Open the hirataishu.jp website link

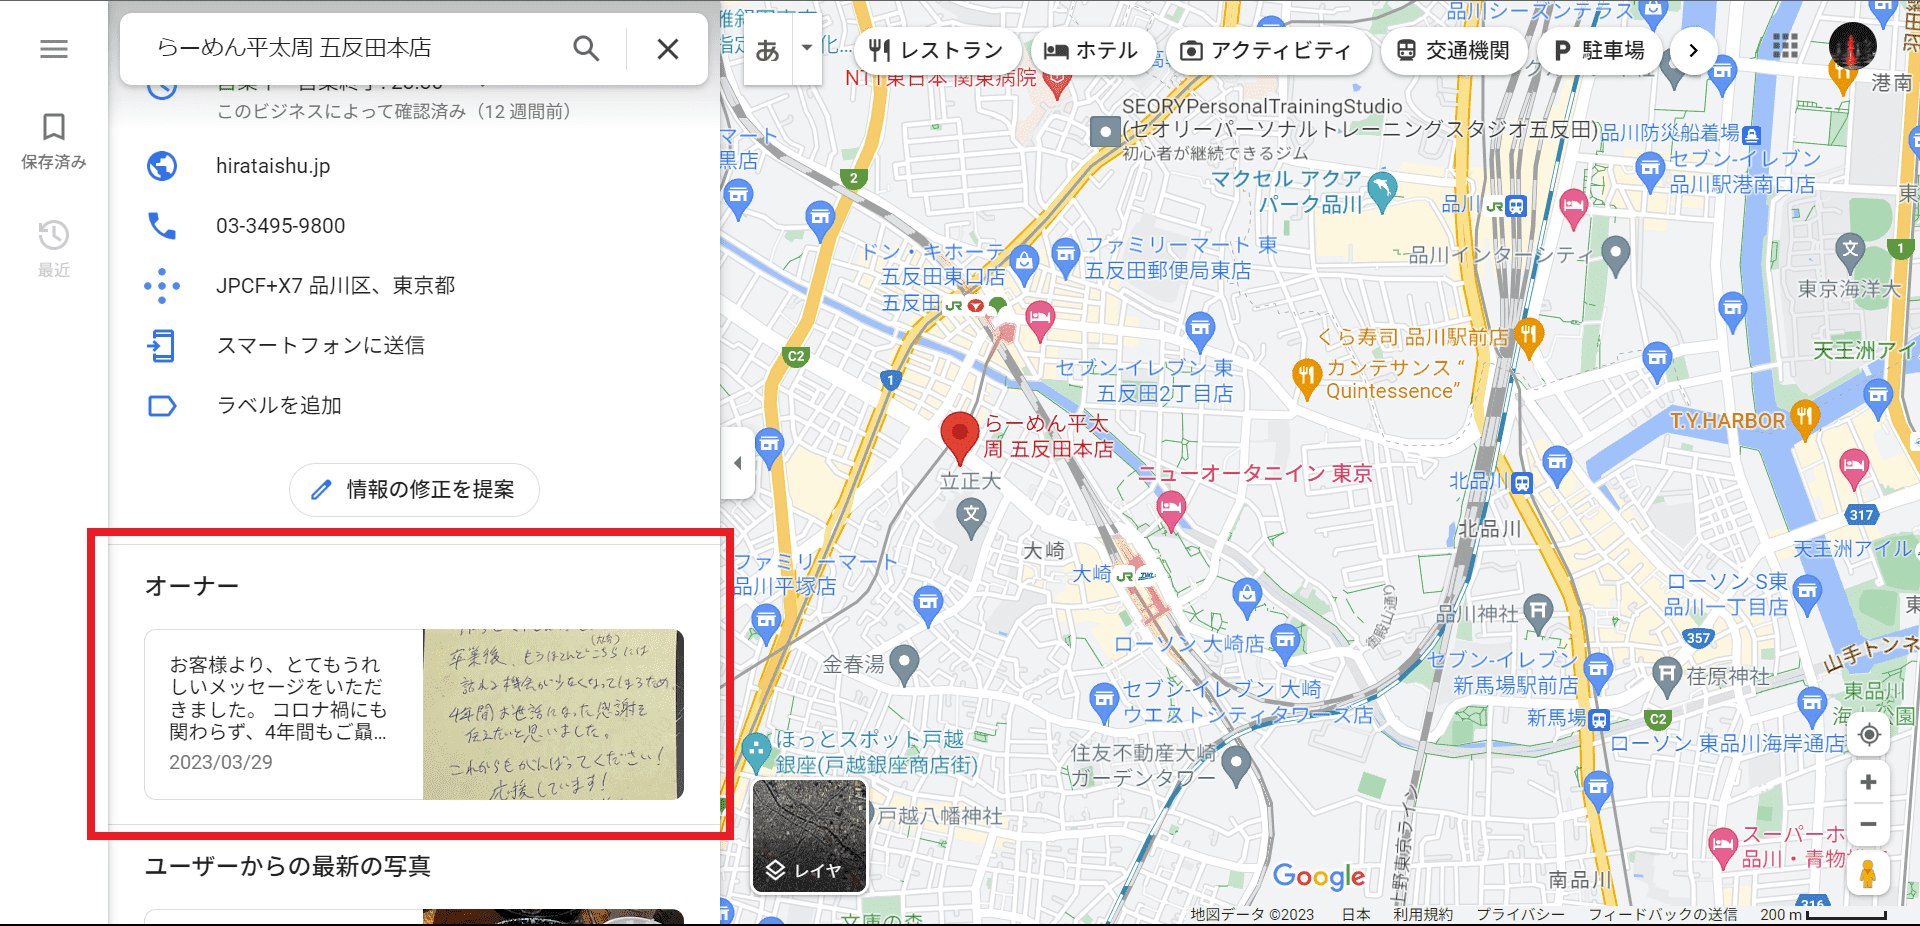(x=273, y=166)
